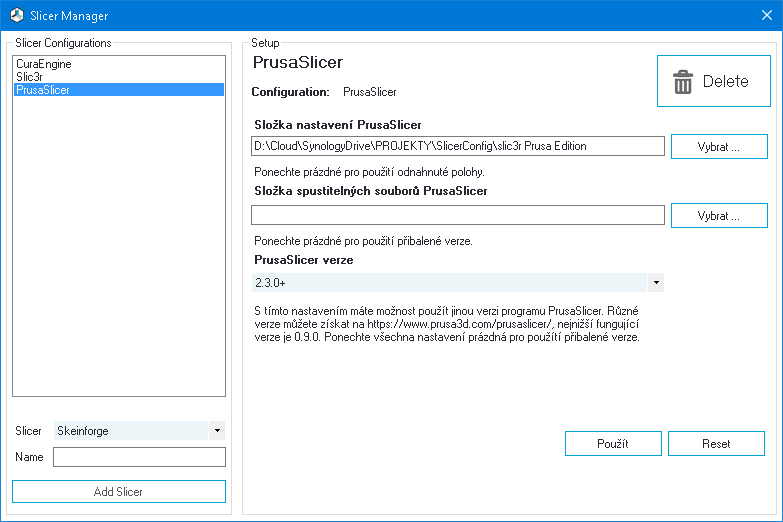Click the Slicer Manager app icon
This screenshot has width=783, height=522.
[16, 15]
